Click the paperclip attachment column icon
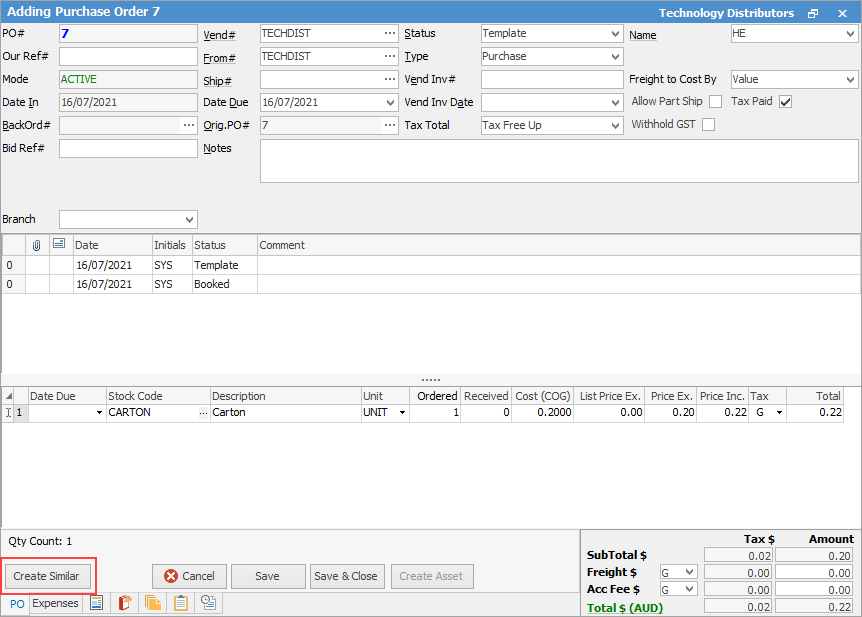Image resolution: width=862 pixels, height=617 pixels. coord(37,245)
